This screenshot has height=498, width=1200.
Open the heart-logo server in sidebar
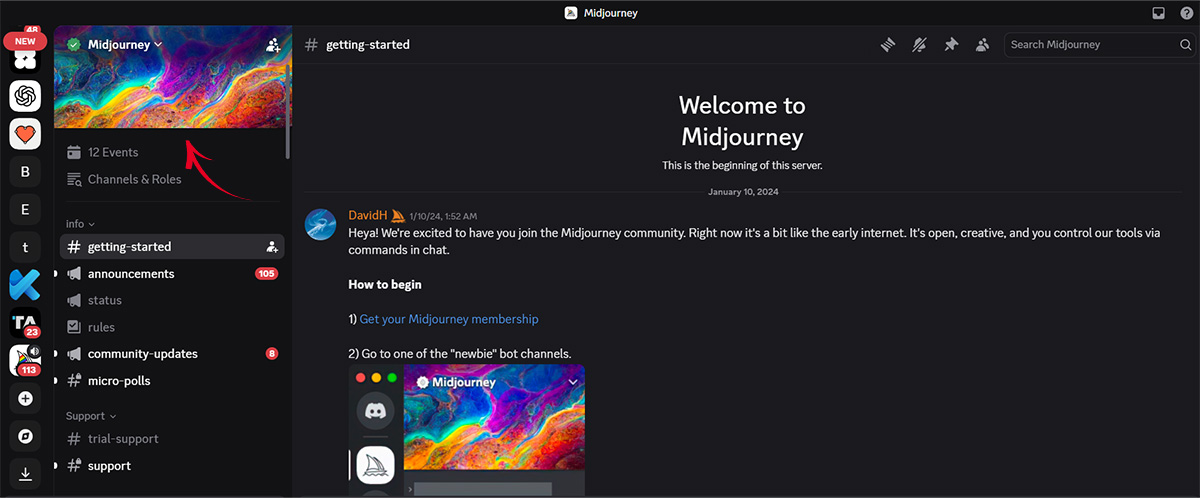click(25, 134)
